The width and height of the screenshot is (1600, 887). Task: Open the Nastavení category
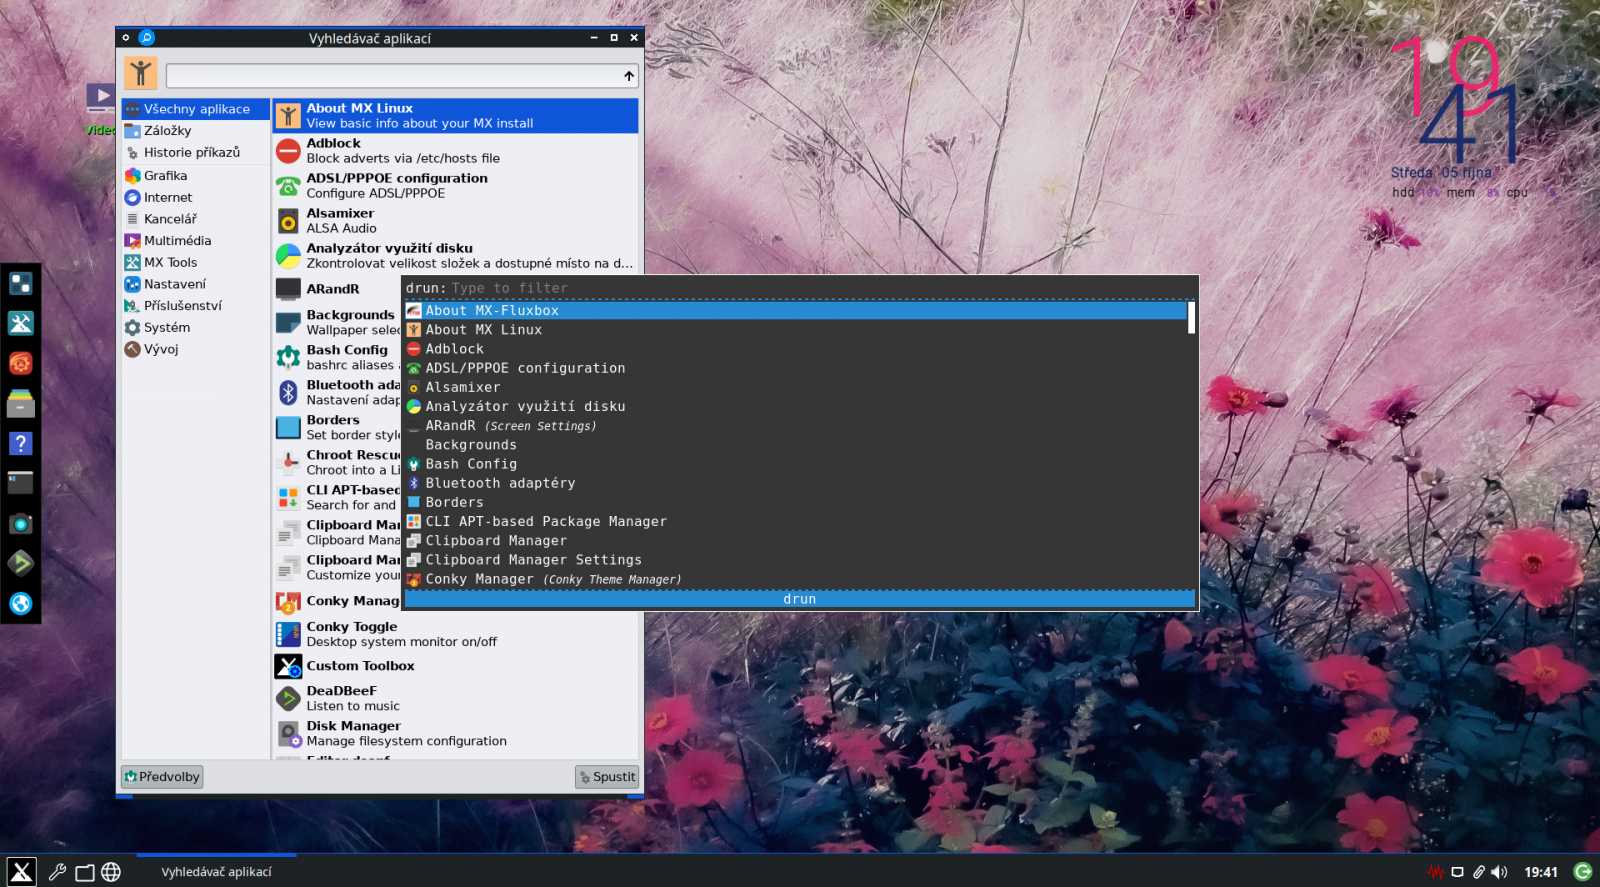click(x=196, y=284)
